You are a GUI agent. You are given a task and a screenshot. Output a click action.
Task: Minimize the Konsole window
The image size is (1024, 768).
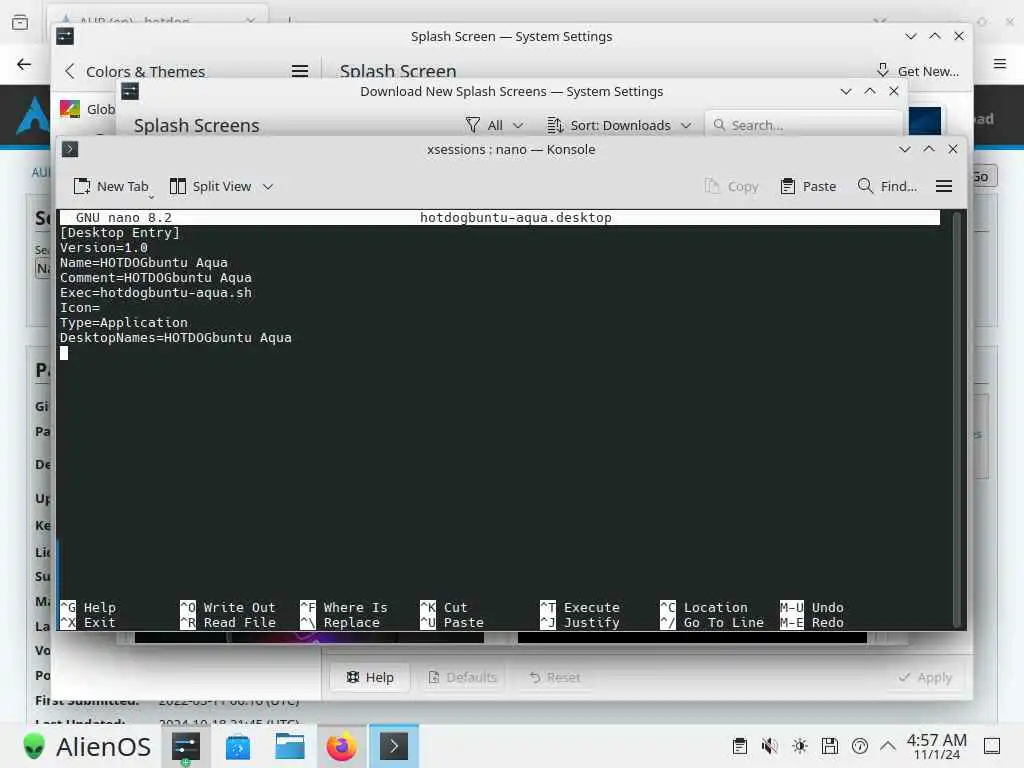(x=904, y=150)
